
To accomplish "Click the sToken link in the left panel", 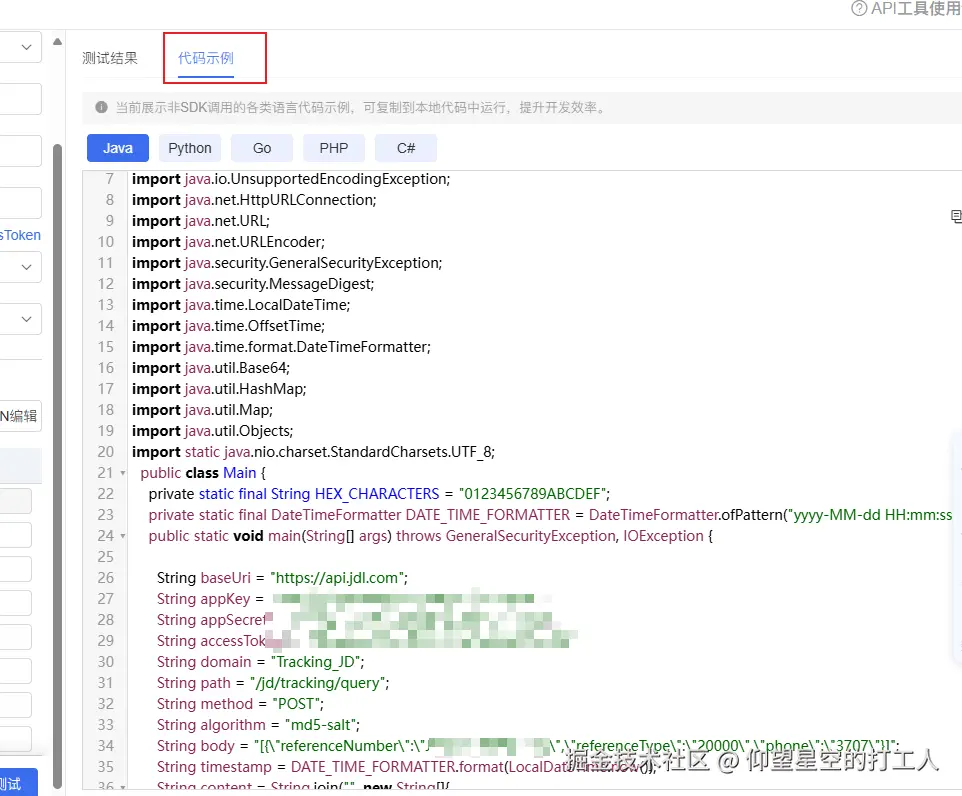I will click(20, 235).
